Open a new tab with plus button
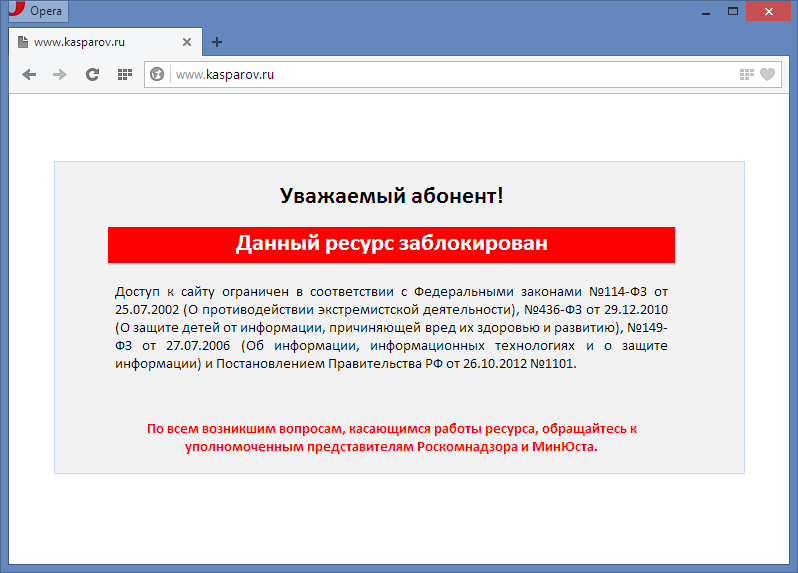 217,42
